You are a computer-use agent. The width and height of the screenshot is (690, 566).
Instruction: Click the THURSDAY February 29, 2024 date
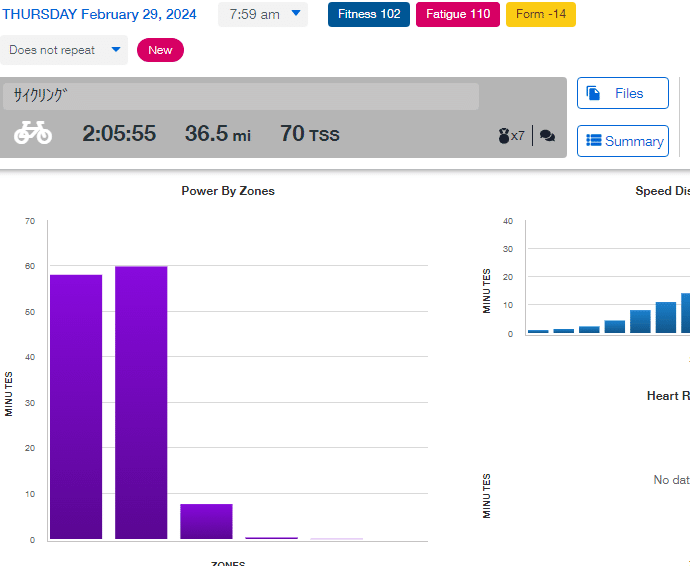click(x=99, y=14)
